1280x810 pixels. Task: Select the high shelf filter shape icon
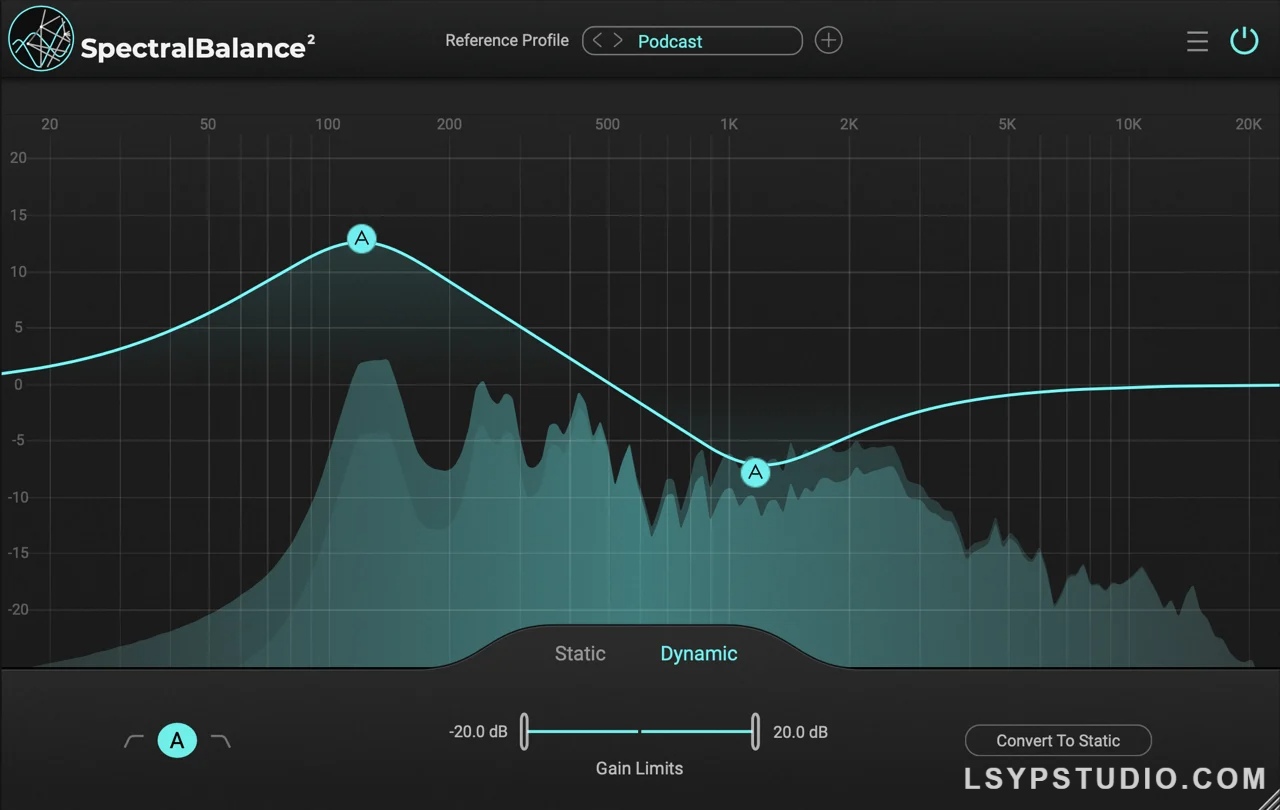tap(221, 741)
